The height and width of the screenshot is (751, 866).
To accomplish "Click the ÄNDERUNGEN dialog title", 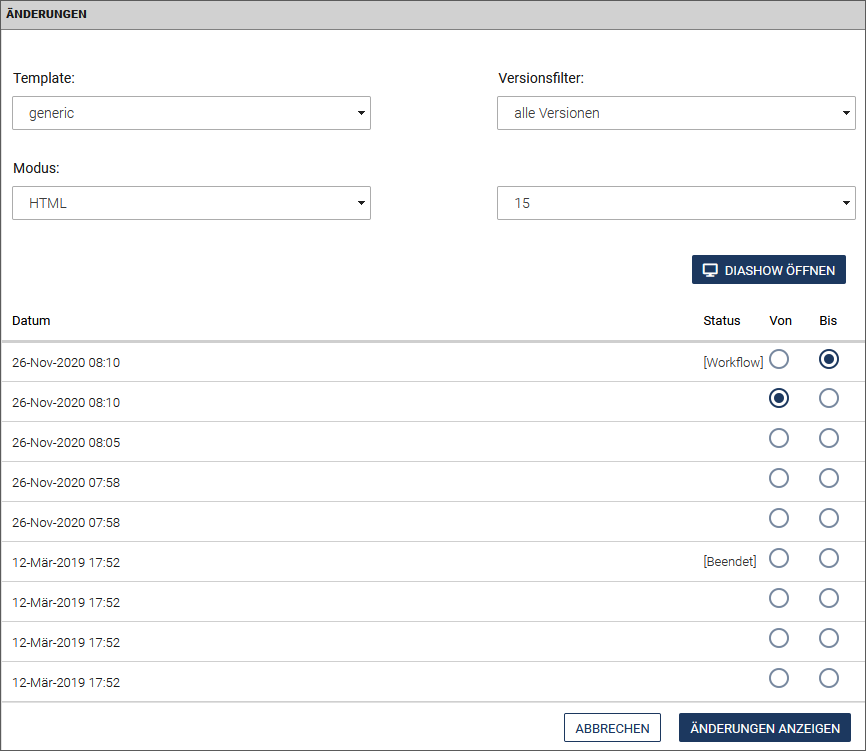I will click(46, 14).
